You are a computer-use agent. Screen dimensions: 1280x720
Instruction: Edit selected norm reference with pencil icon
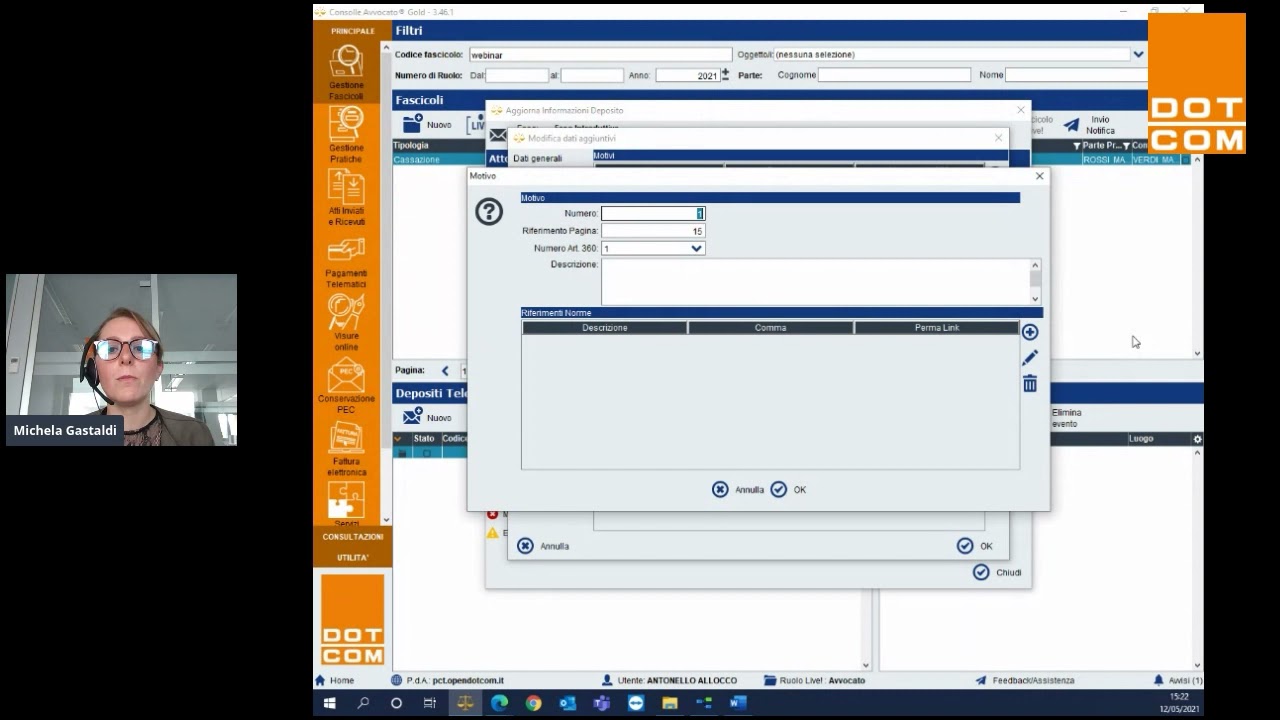pos(1030,357)
